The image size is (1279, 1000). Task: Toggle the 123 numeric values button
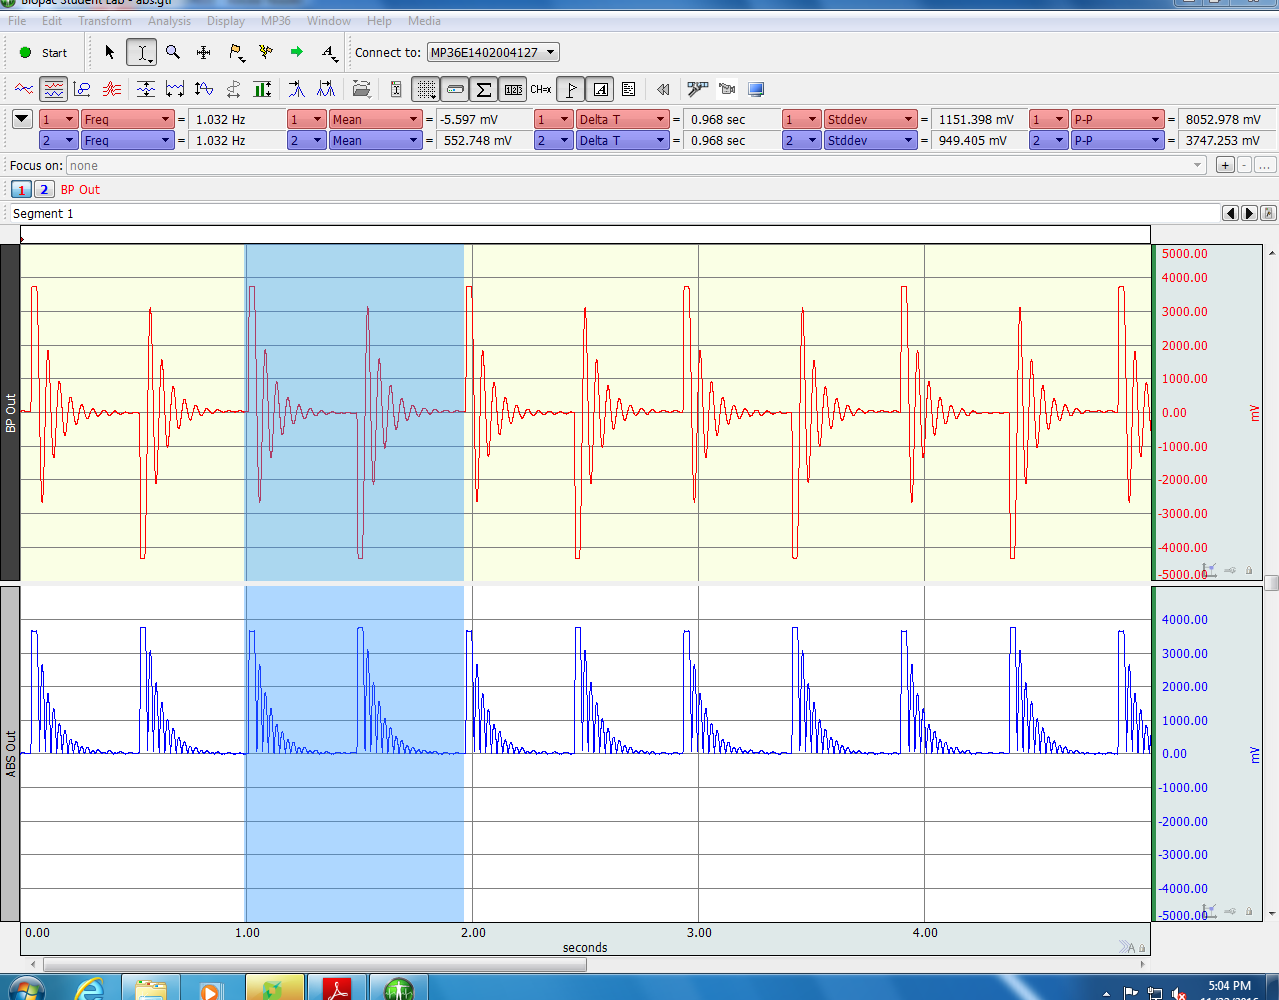[513, 89]
